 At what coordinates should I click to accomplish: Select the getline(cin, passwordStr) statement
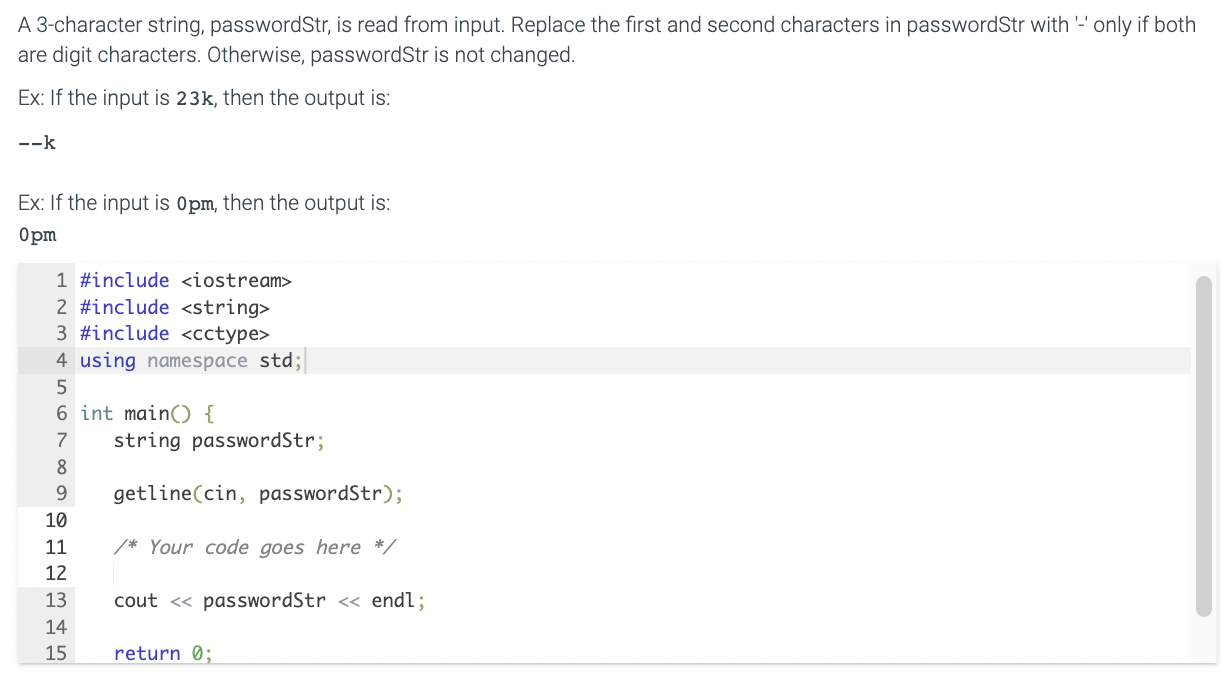pyautogui.click(x=255, y=493)
